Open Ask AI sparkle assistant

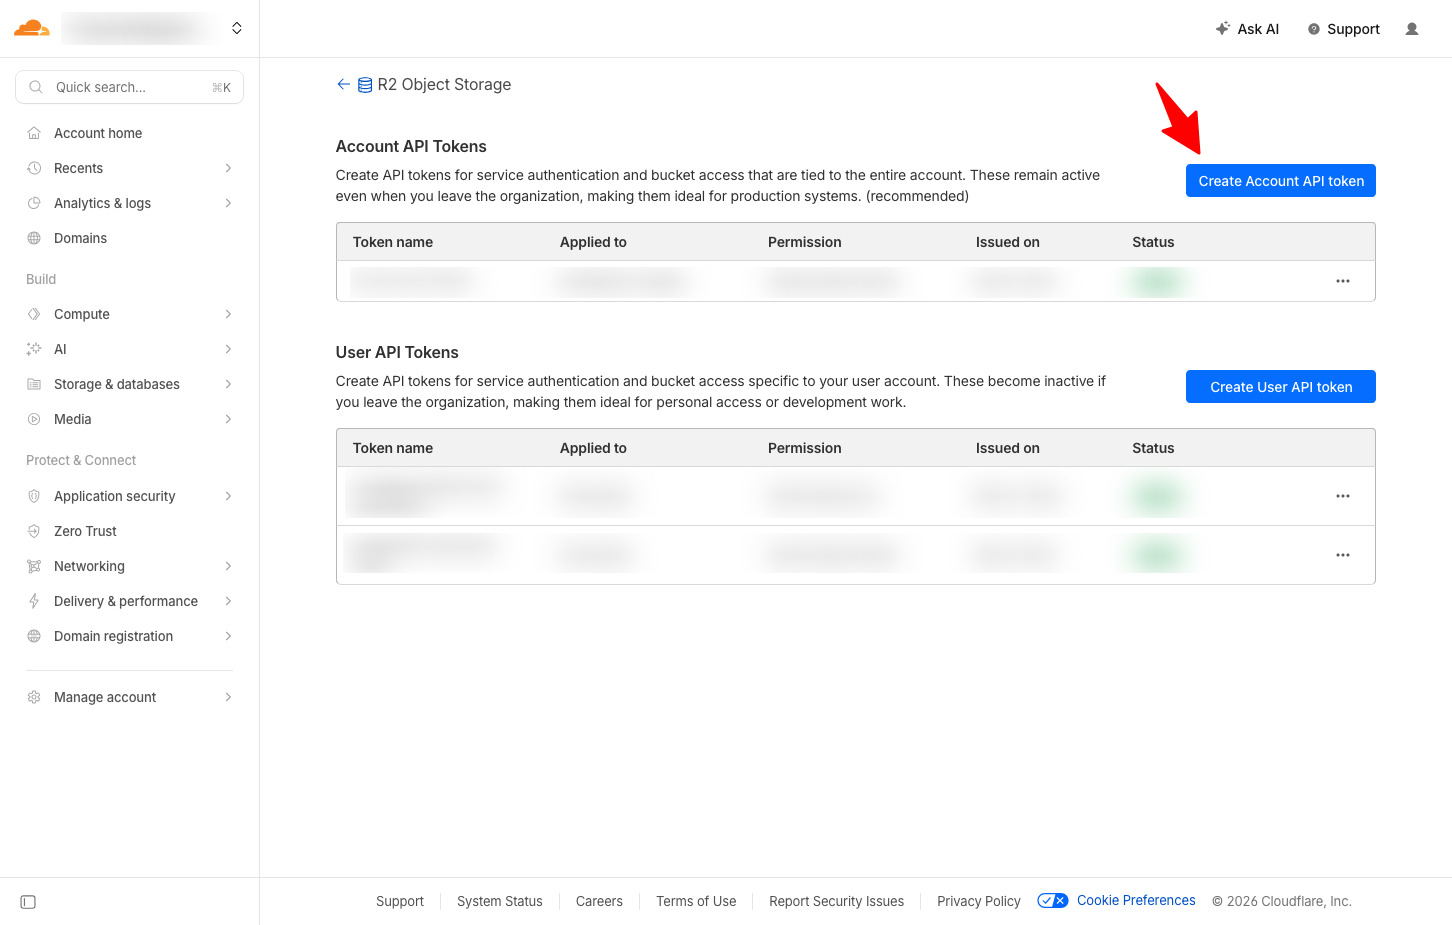1247,29
